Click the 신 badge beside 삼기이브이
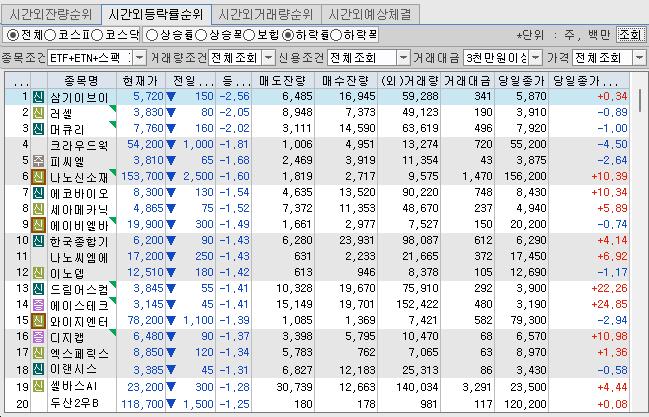This screenshot has width=649, height=417. coord(38,96)
